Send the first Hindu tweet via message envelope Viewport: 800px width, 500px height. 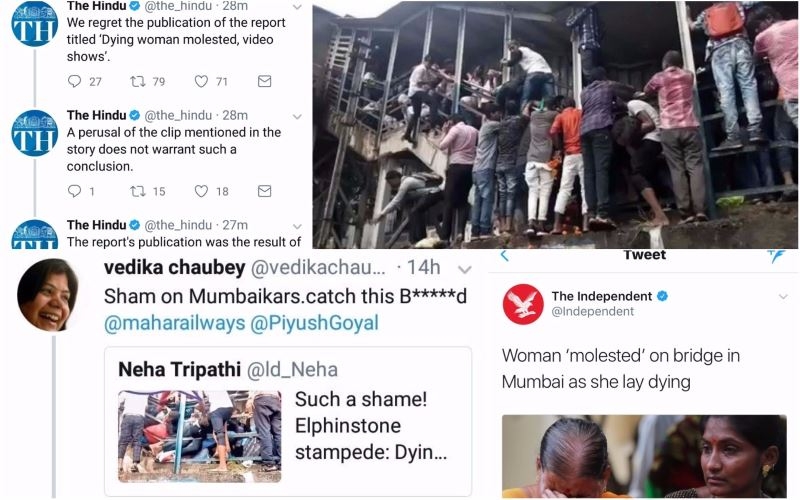point(264,81)
